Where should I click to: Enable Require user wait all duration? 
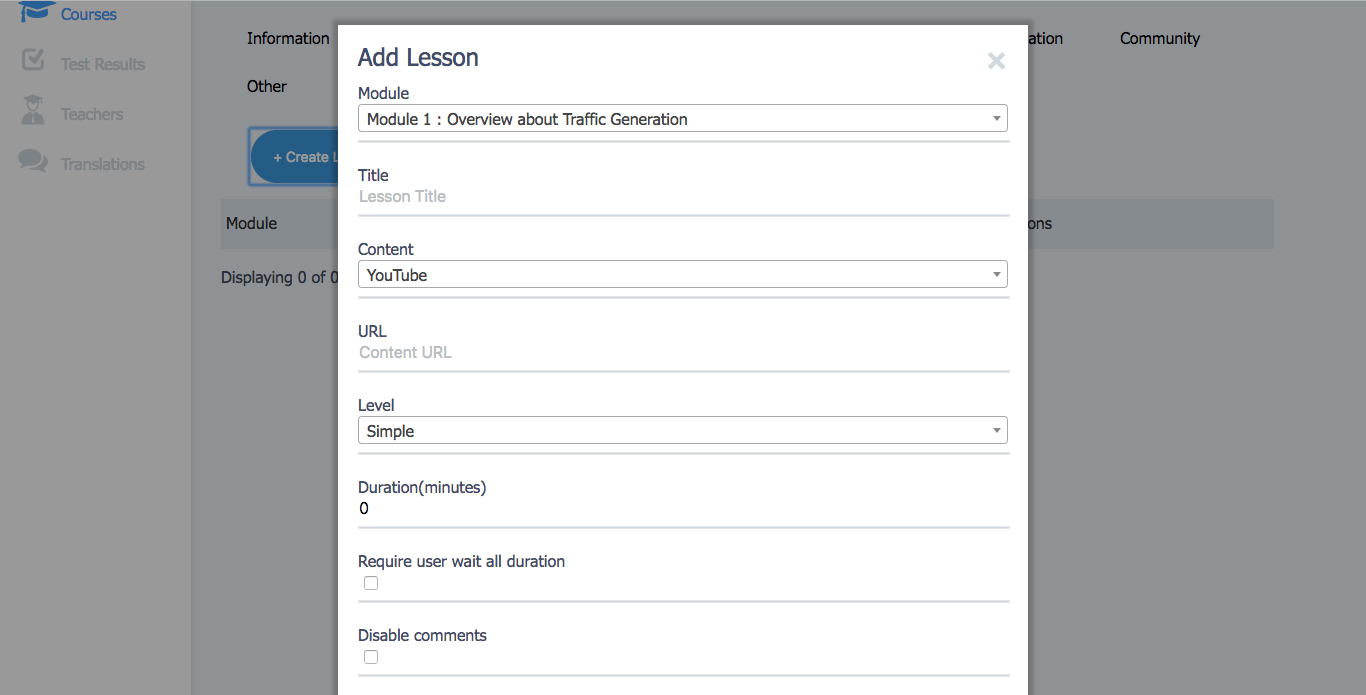point(371,583)
